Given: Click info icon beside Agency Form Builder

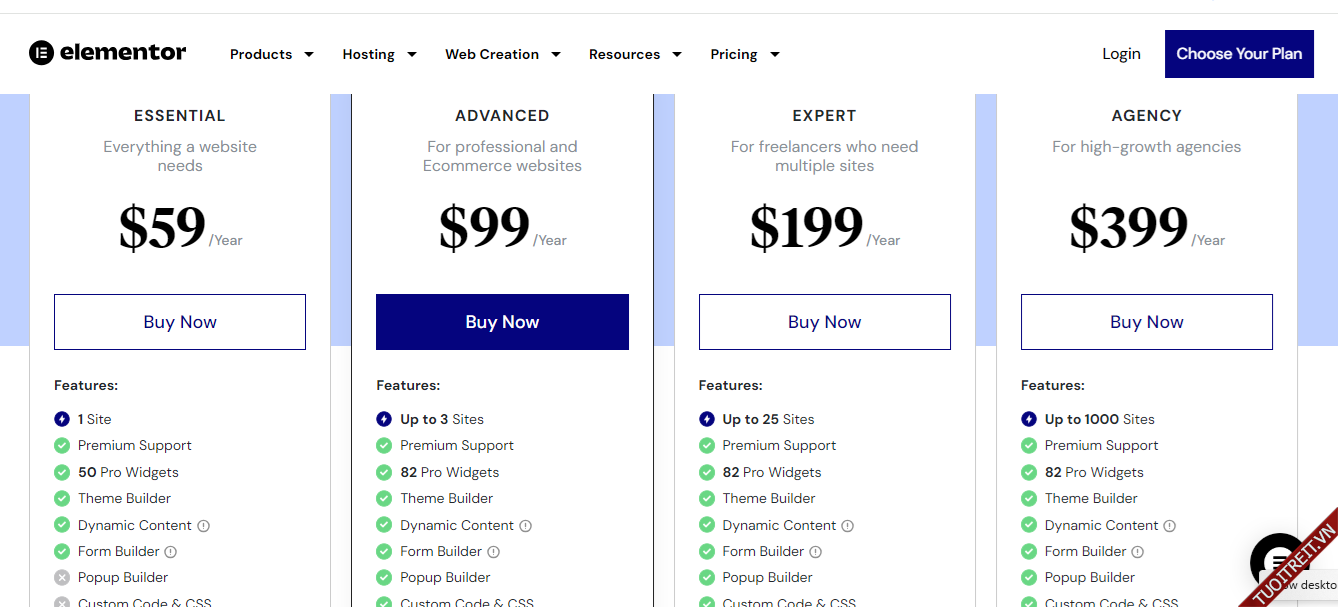Looking at the screenshot, I should click(1137, 552).
